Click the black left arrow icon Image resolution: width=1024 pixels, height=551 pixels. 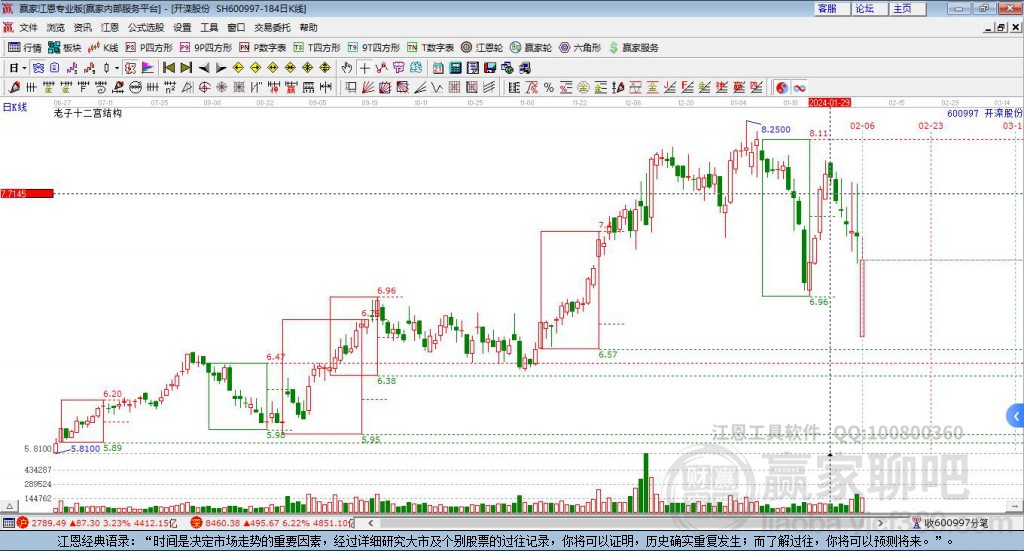click(x=204, y=68)
